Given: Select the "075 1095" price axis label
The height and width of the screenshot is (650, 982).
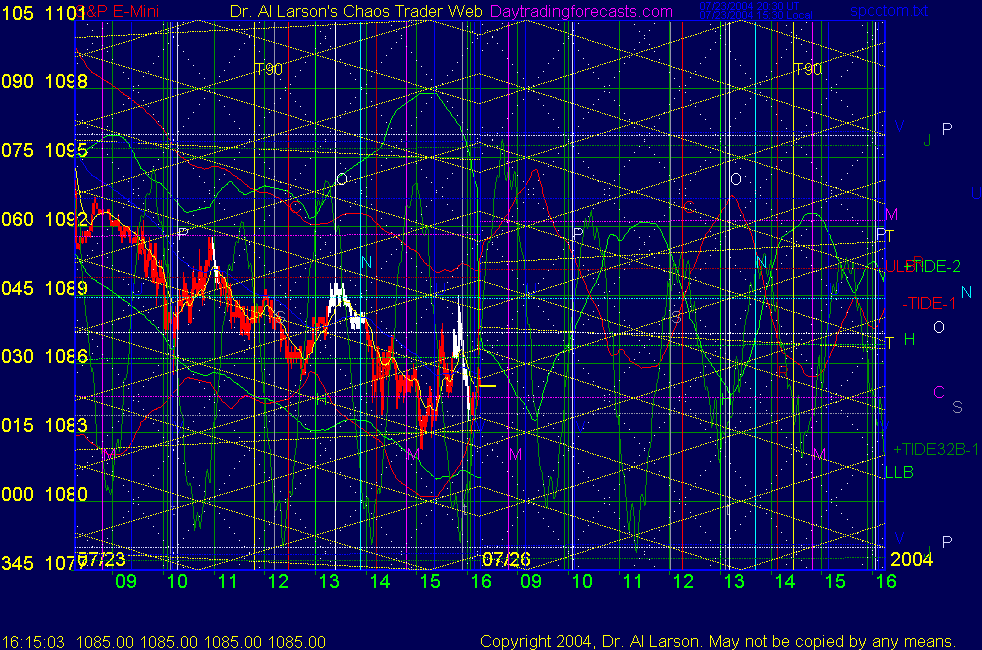Looking at the screenshot, I should click(44, 150).
